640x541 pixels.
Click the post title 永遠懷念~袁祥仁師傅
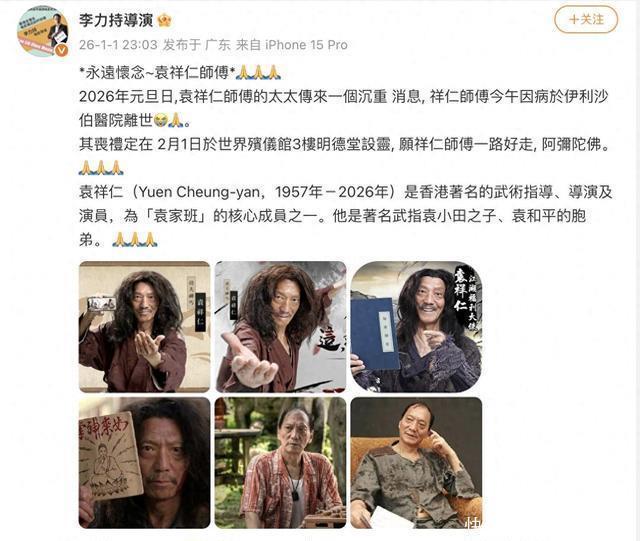[x=157, y=73]
